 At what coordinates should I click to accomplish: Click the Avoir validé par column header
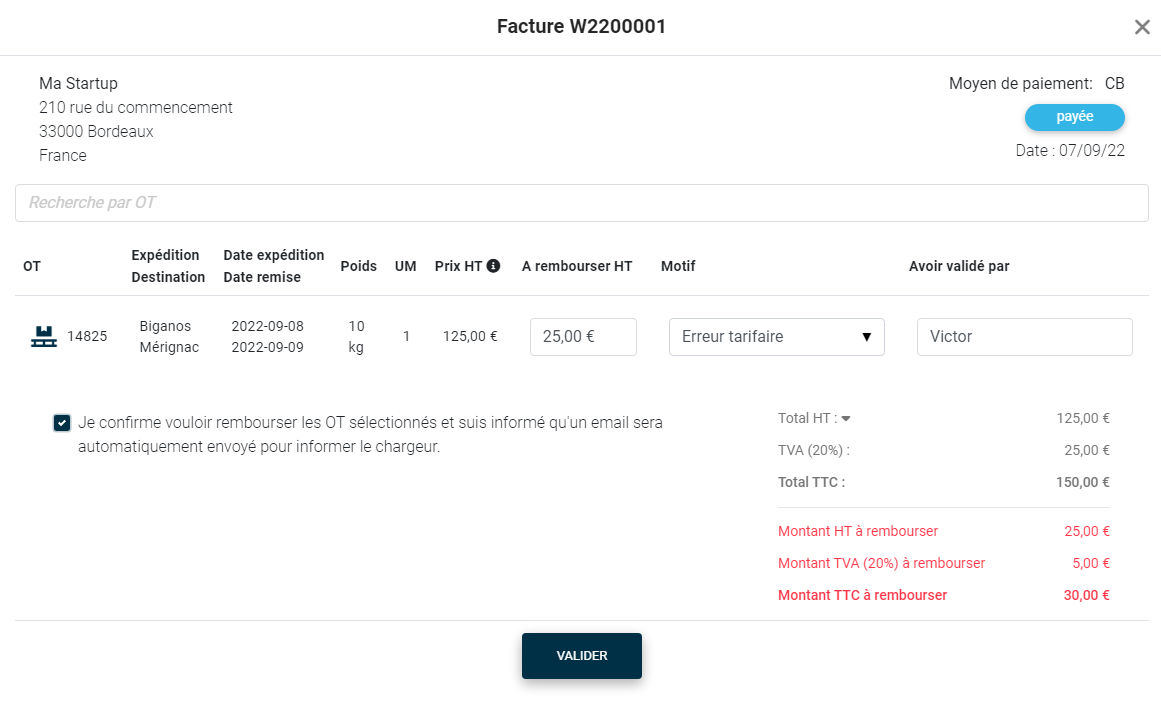coord(959,266)
